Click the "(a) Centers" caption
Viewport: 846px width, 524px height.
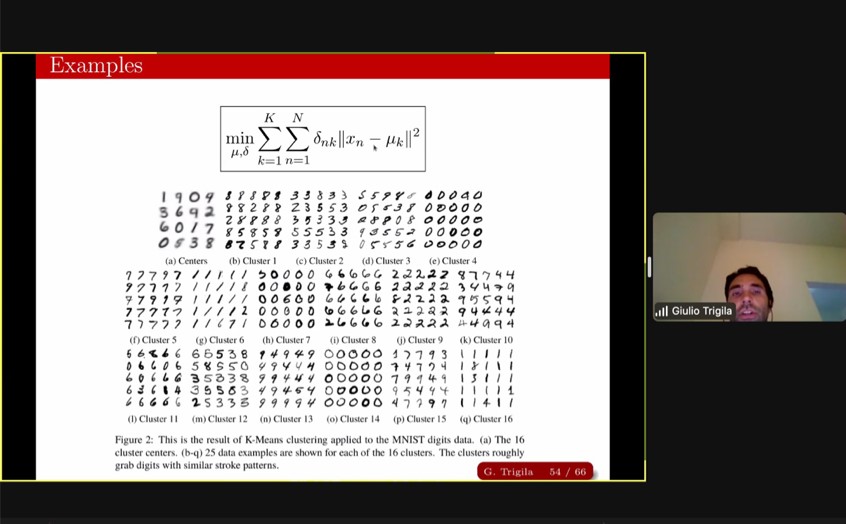pos(186,261)
